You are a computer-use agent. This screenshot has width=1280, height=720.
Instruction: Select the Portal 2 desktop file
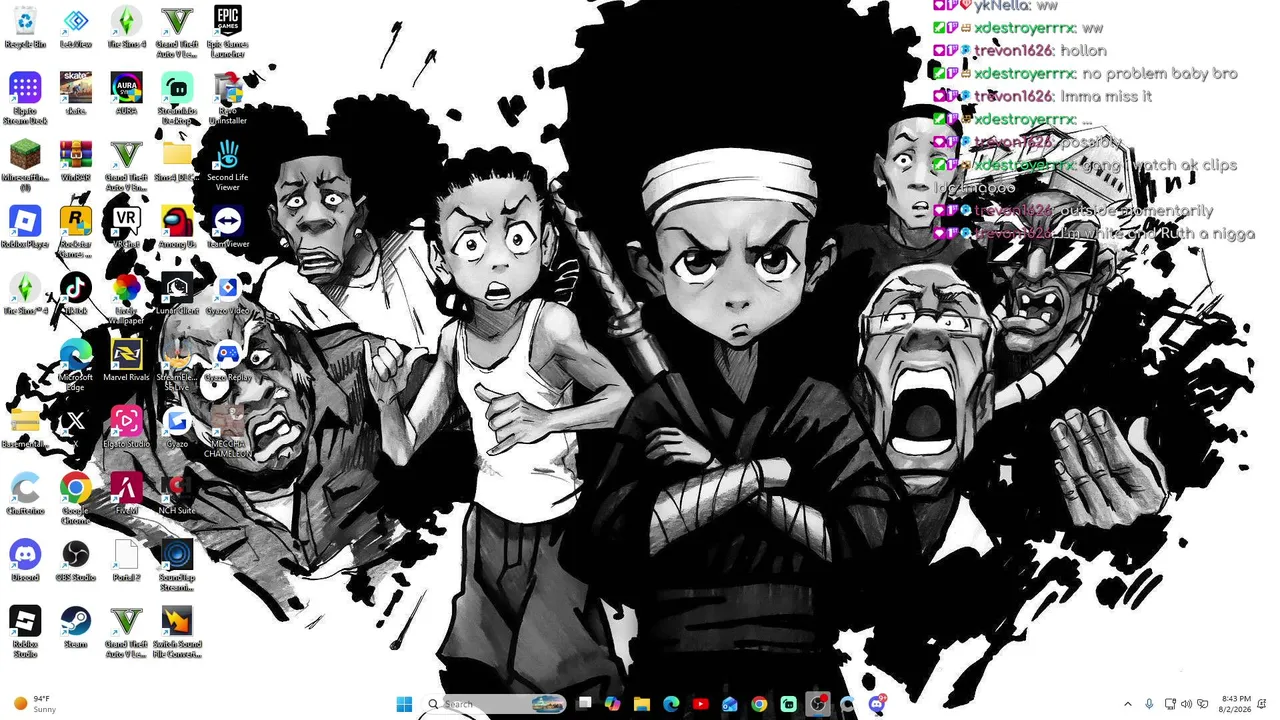tap(126, 560)
